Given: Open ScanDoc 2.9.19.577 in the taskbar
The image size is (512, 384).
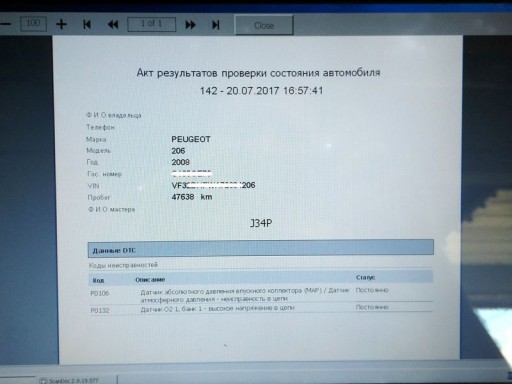Looking at the screenshot, I should click(x=69, y=380).
